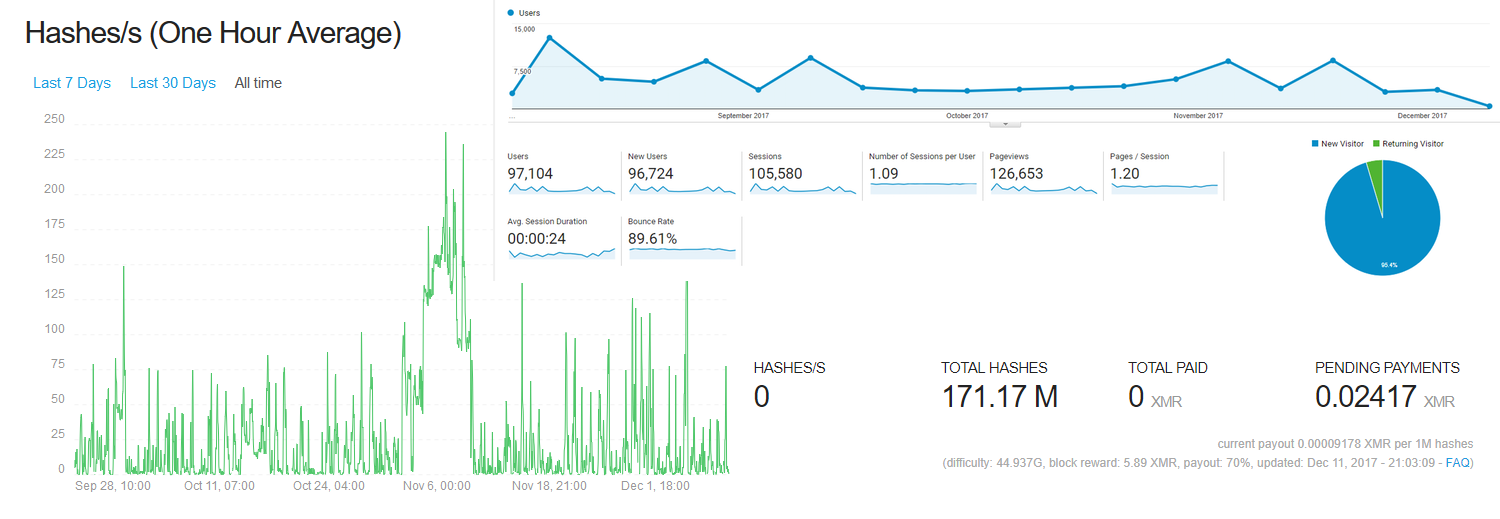Select the Last 7 Days range
This screenshot has height=519, width=1500.
point(72,83)
